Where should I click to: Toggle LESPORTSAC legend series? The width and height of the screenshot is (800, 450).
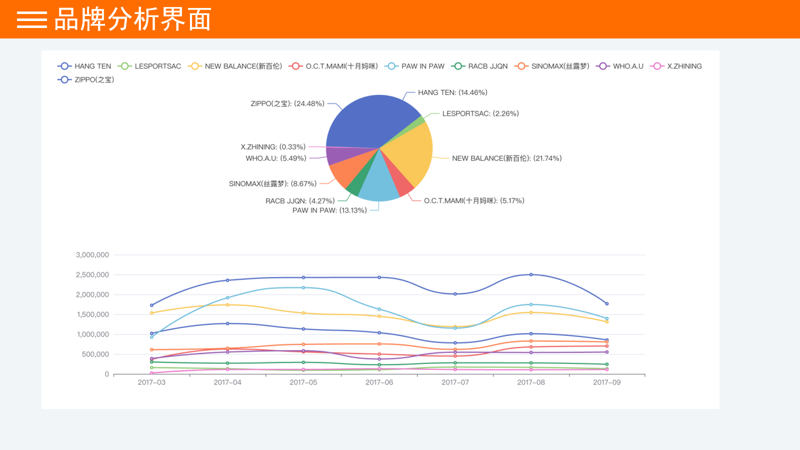click(x=149, y=66)
